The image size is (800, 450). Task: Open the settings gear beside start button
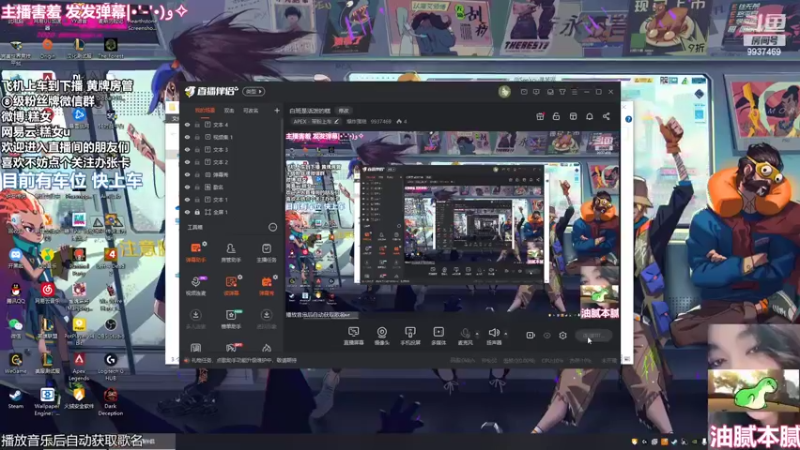tap(563, 335)
